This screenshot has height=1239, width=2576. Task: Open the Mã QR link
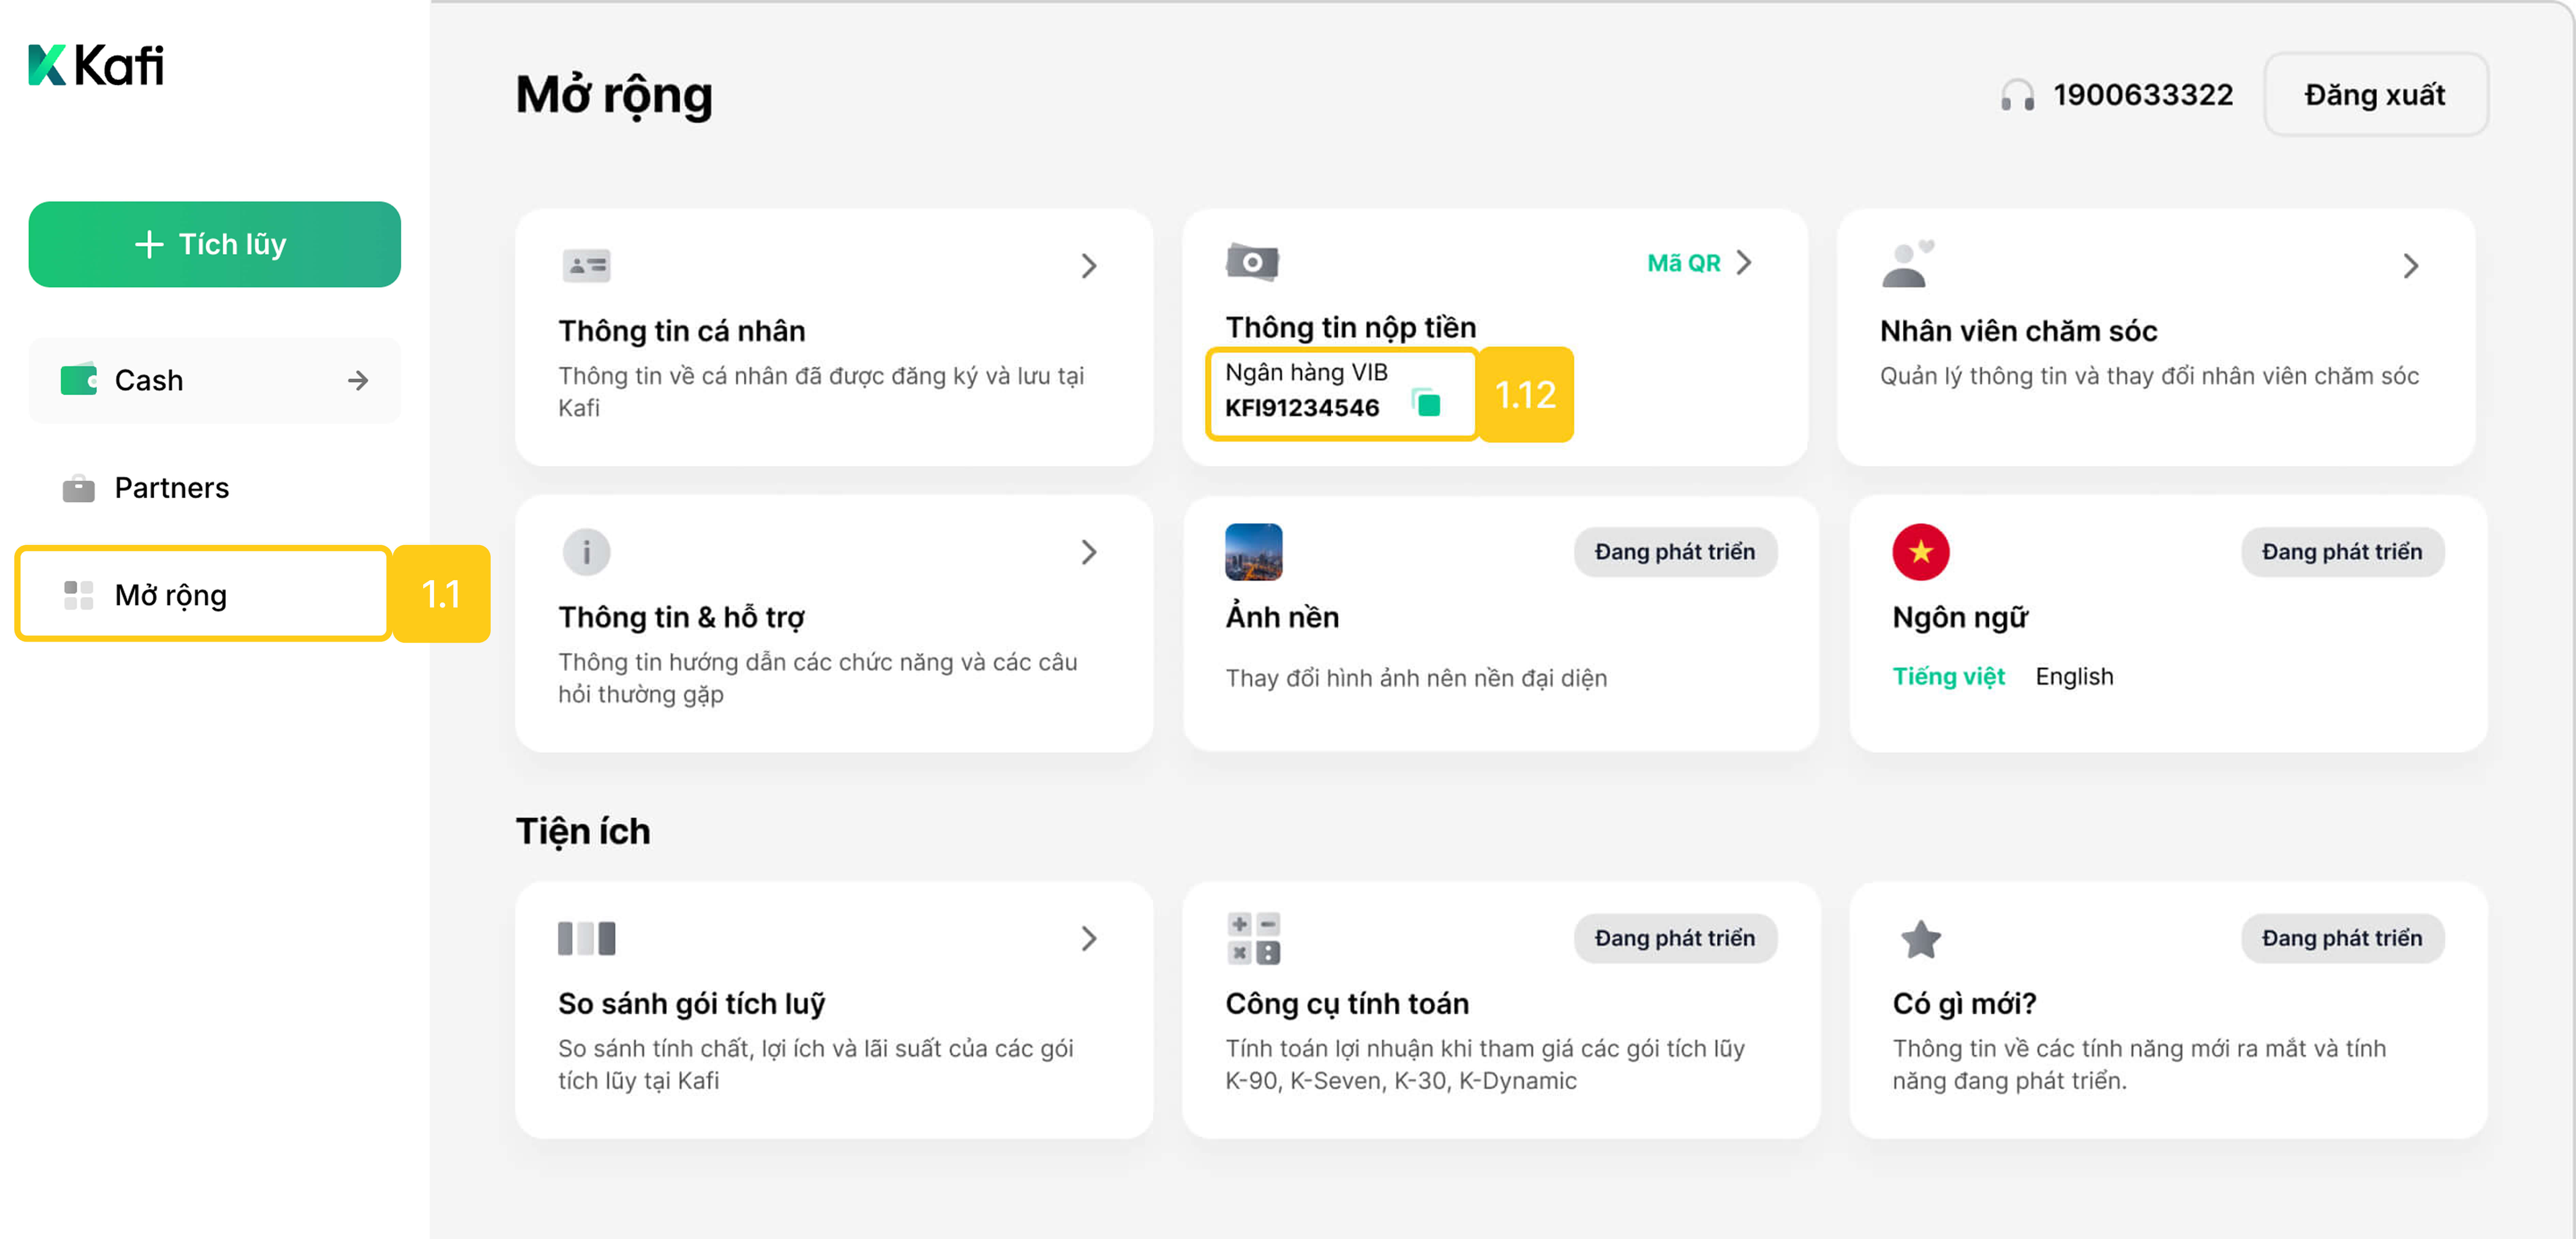[1684, 263]
